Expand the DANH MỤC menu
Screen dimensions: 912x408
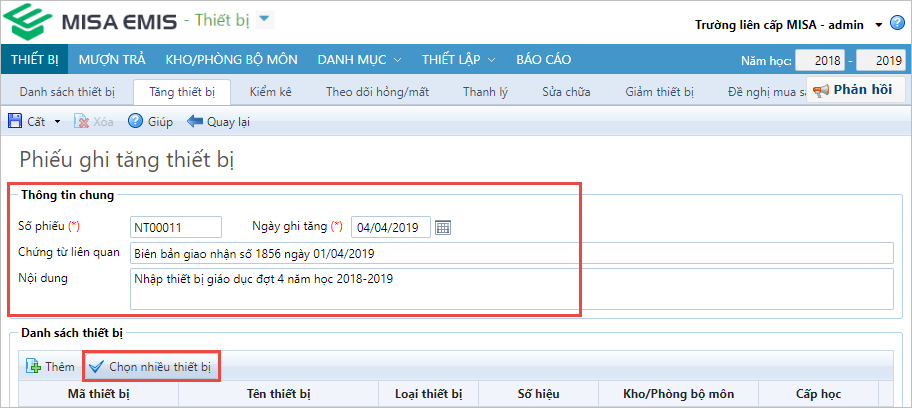point(359,59)
